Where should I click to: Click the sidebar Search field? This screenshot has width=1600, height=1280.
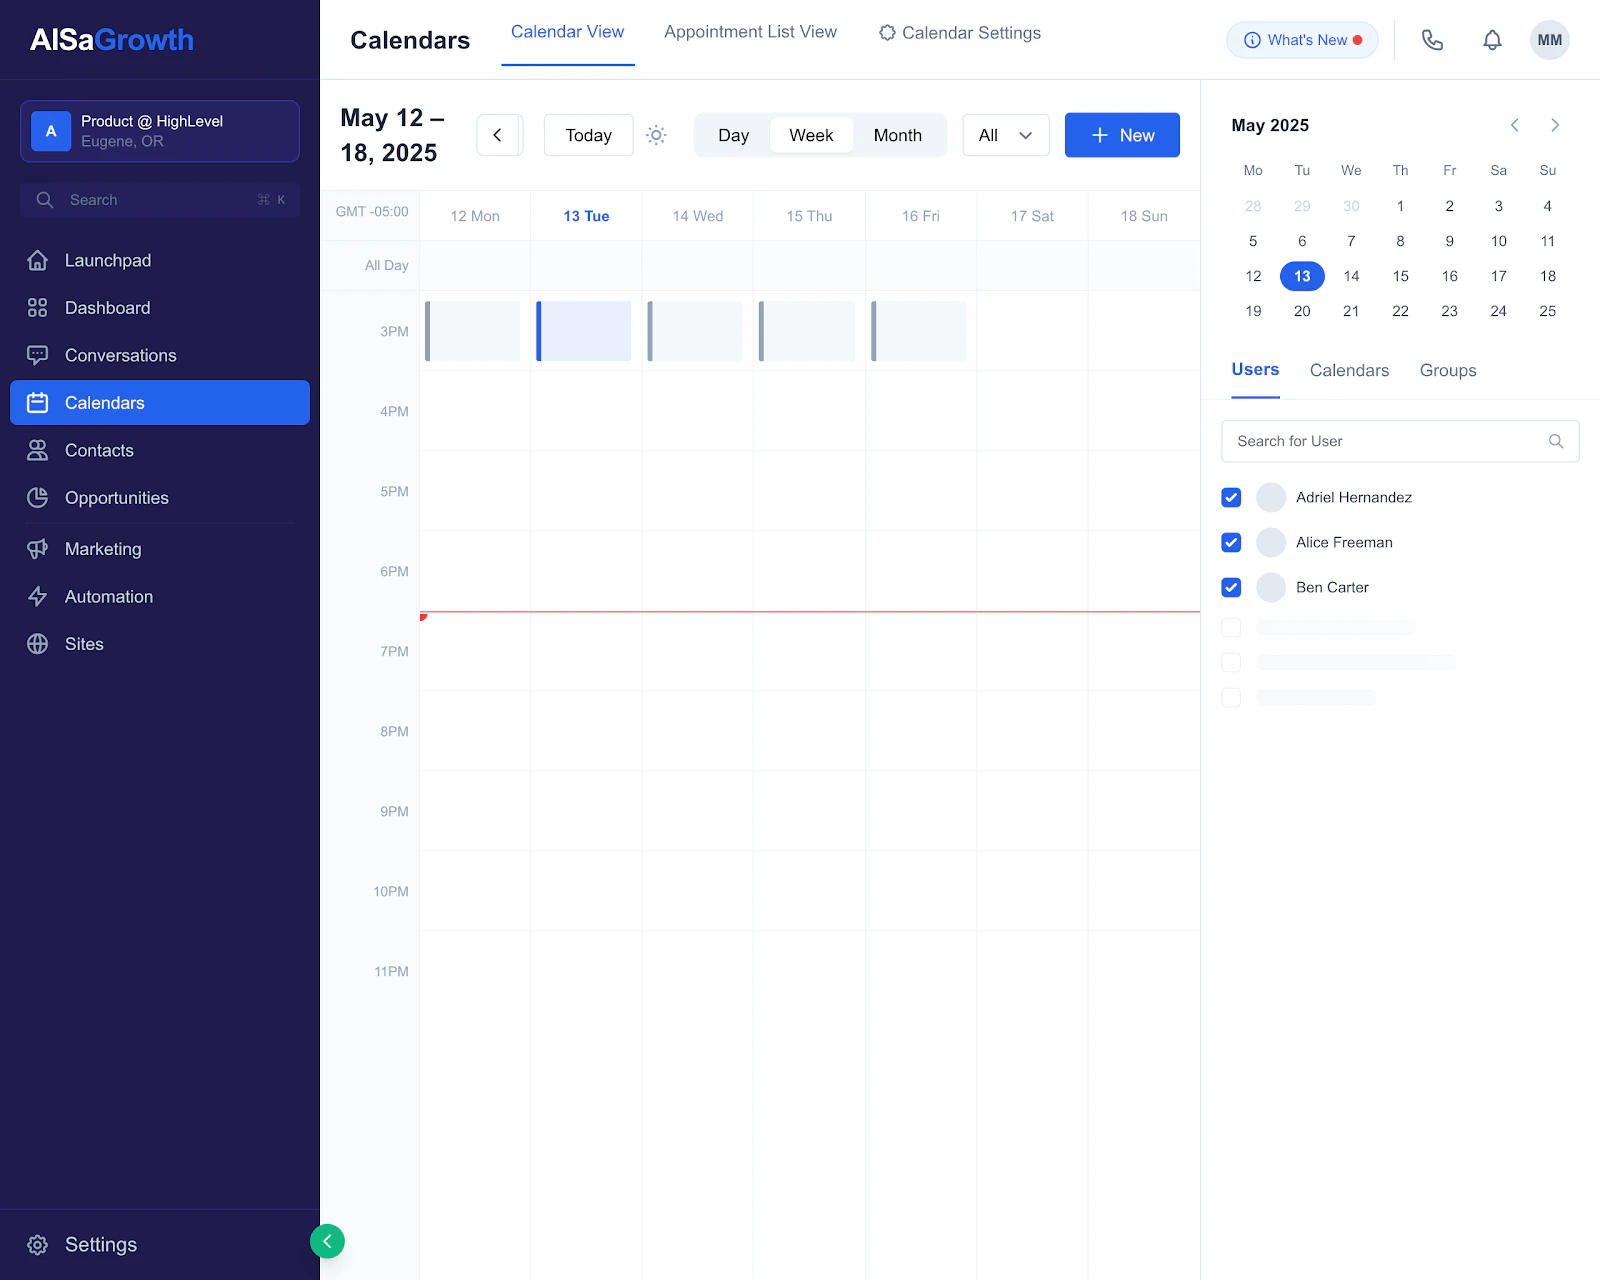160,200
